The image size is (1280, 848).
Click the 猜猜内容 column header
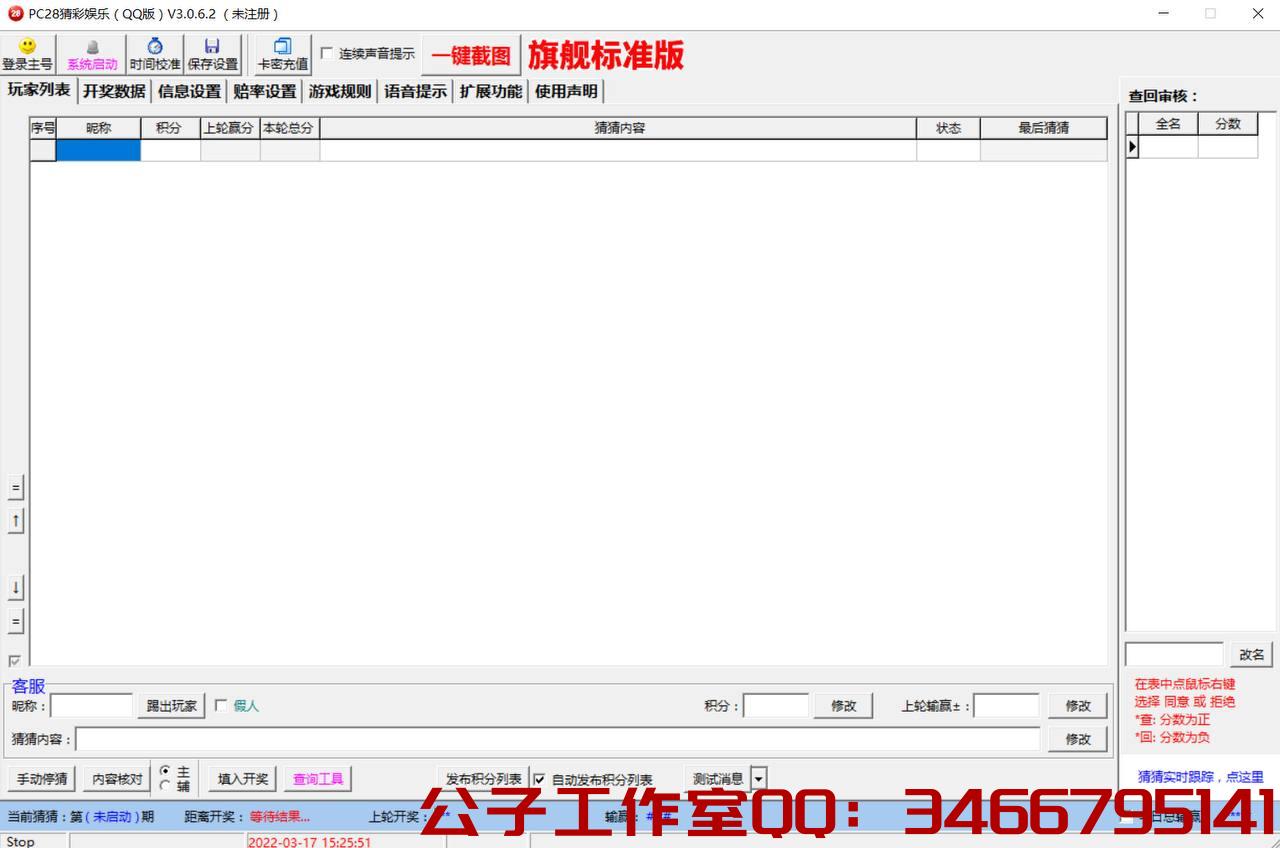(618, 128)
